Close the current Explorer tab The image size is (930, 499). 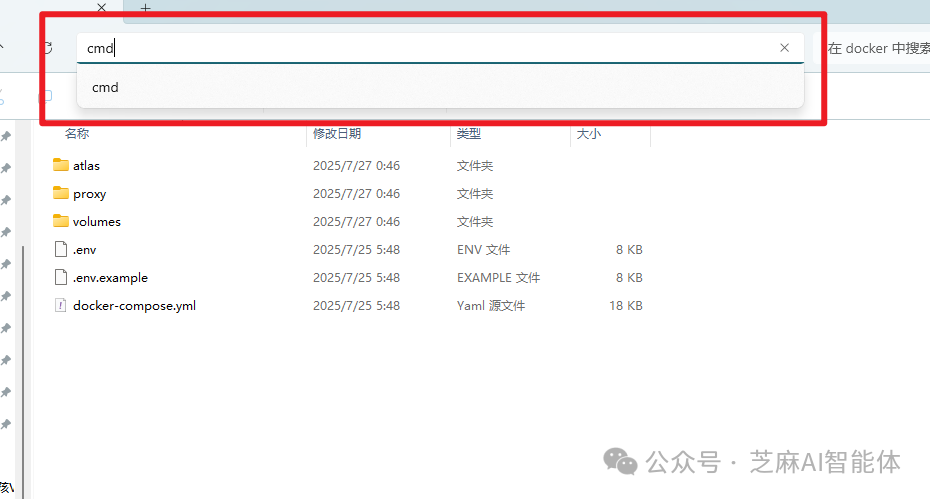pos(101,8)
